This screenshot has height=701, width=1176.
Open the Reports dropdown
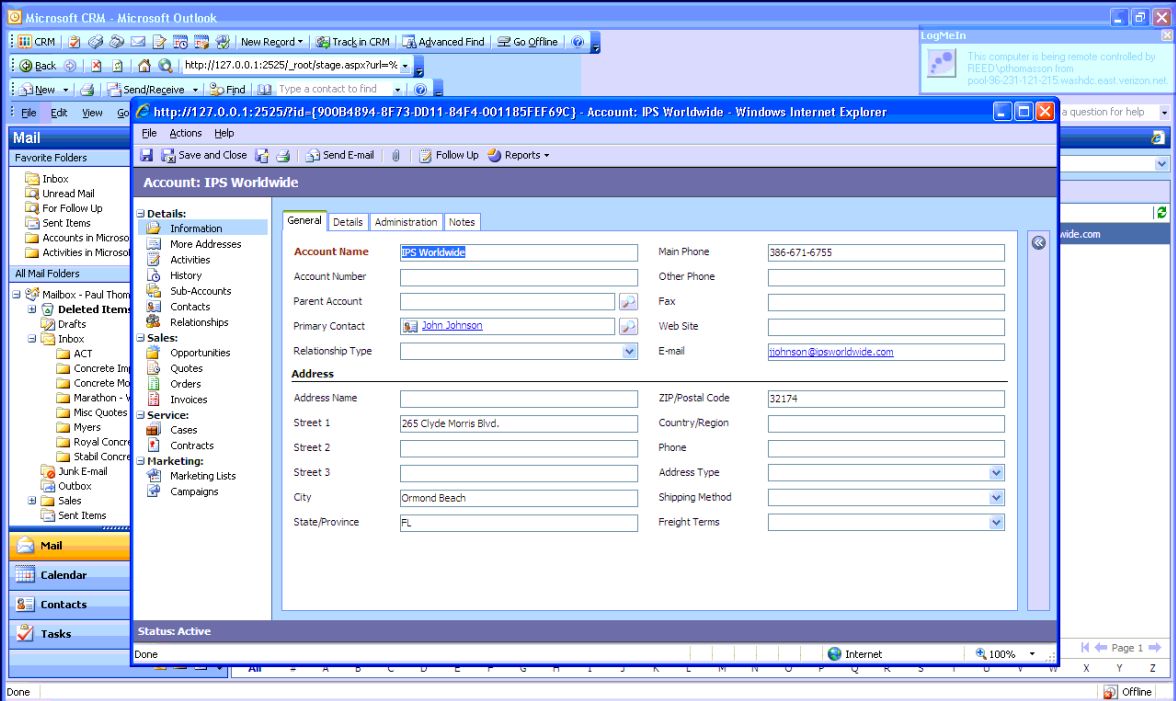click(518, 155)
